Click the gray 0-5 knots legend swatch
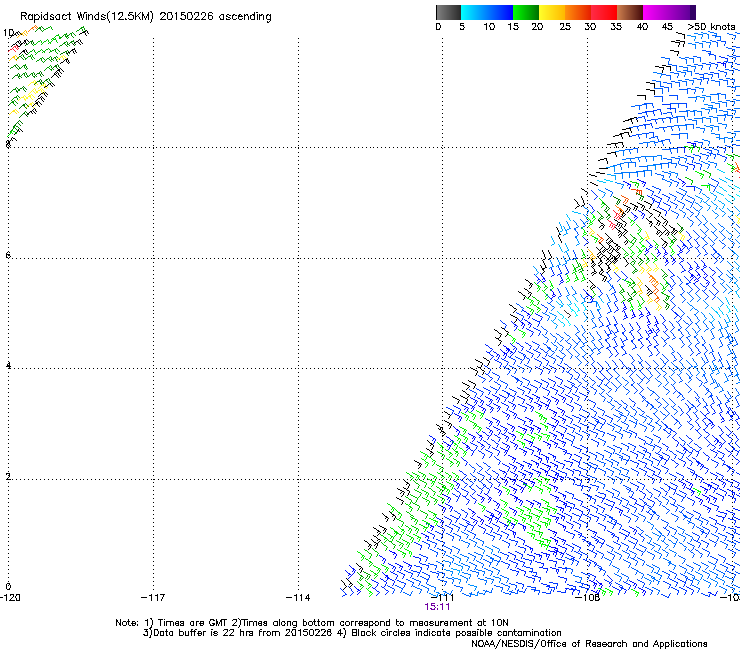Image resolution: width=740 pixels, height=650 pixels. [x=448, y=12]
